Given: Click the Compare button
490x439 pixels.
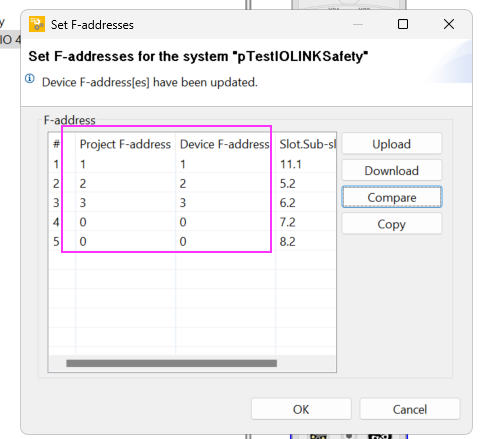Looking at the screenshot, I should point(392,197).
